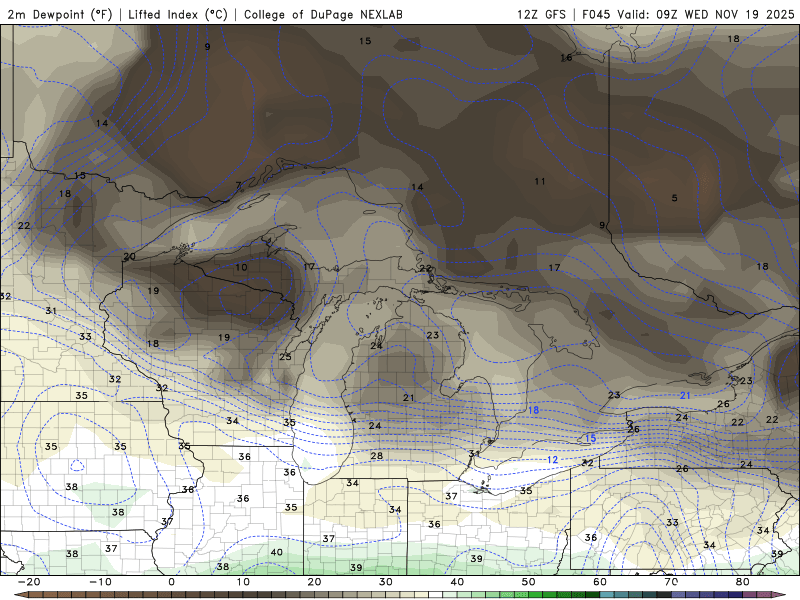
Task: Click the blue contour label '18'
Action: (533, 410)
